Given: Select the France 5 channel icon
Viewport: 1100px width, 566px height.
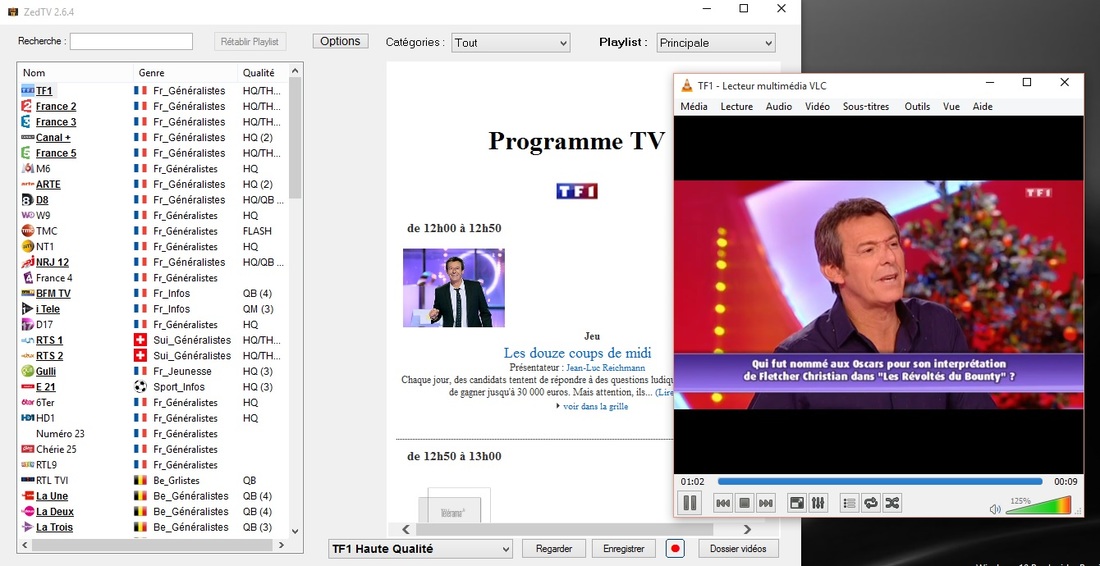Looking at the screenshot, I should (x=27, y=153).
